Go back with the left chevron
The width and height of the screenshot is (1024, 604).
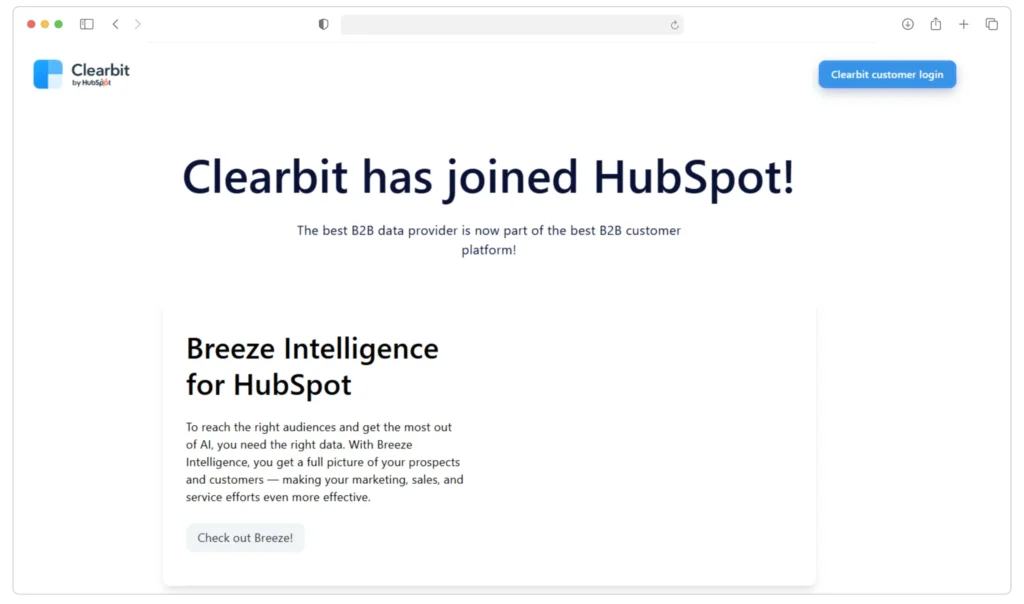tap(116, 24)
